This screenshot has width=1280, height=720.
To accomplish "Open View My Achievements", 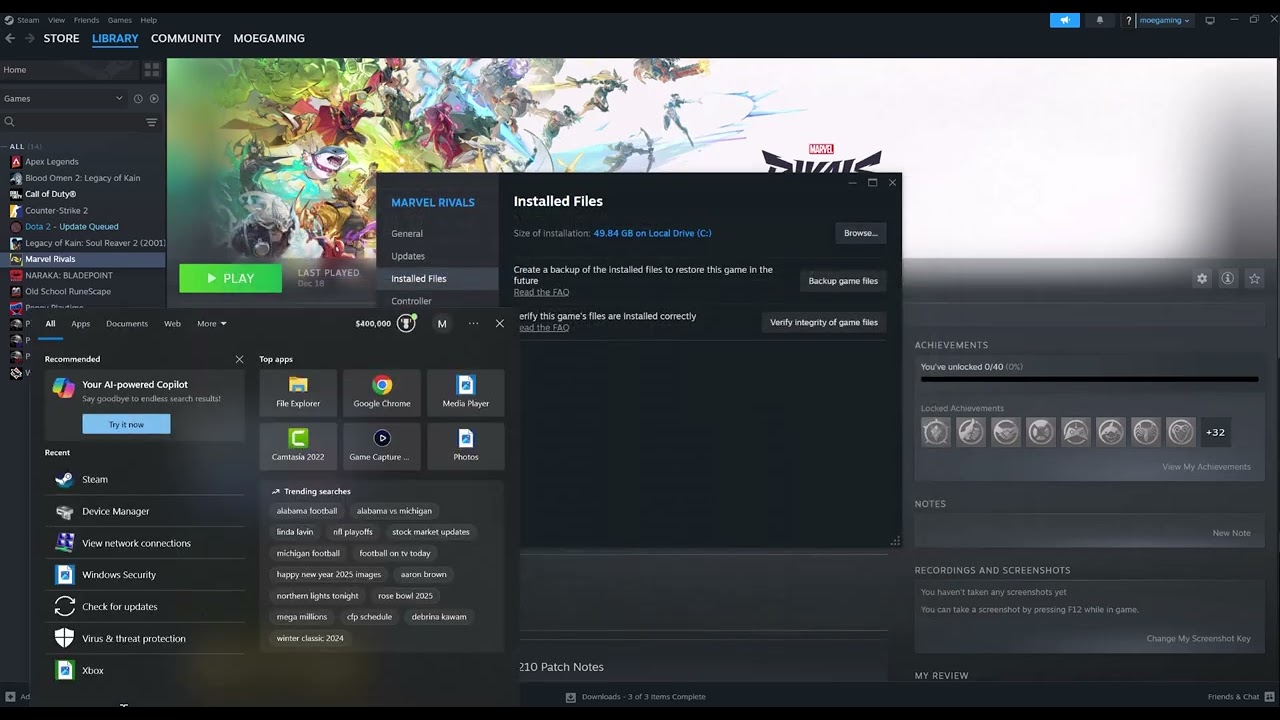I will [1206, 467].
